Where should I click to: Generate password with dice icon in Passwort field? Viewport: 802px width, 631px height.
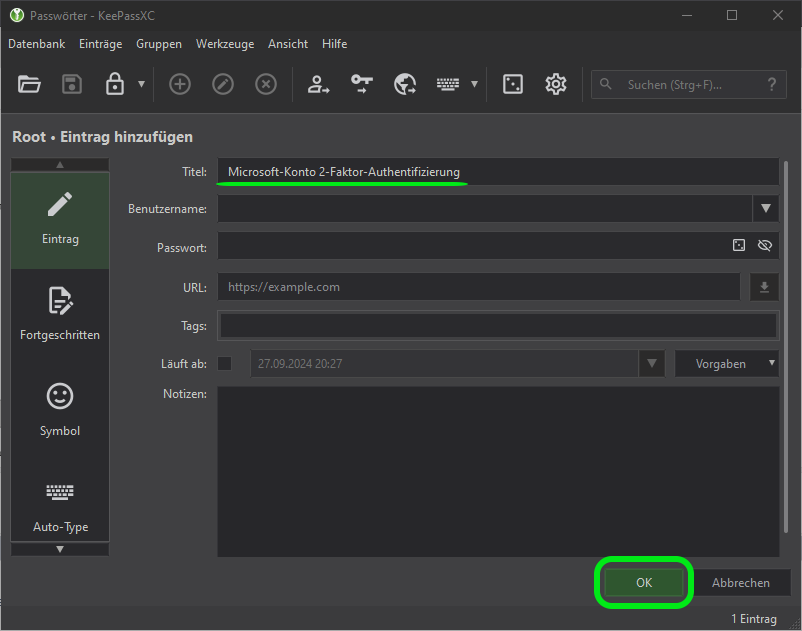click(x=739, y=246)
